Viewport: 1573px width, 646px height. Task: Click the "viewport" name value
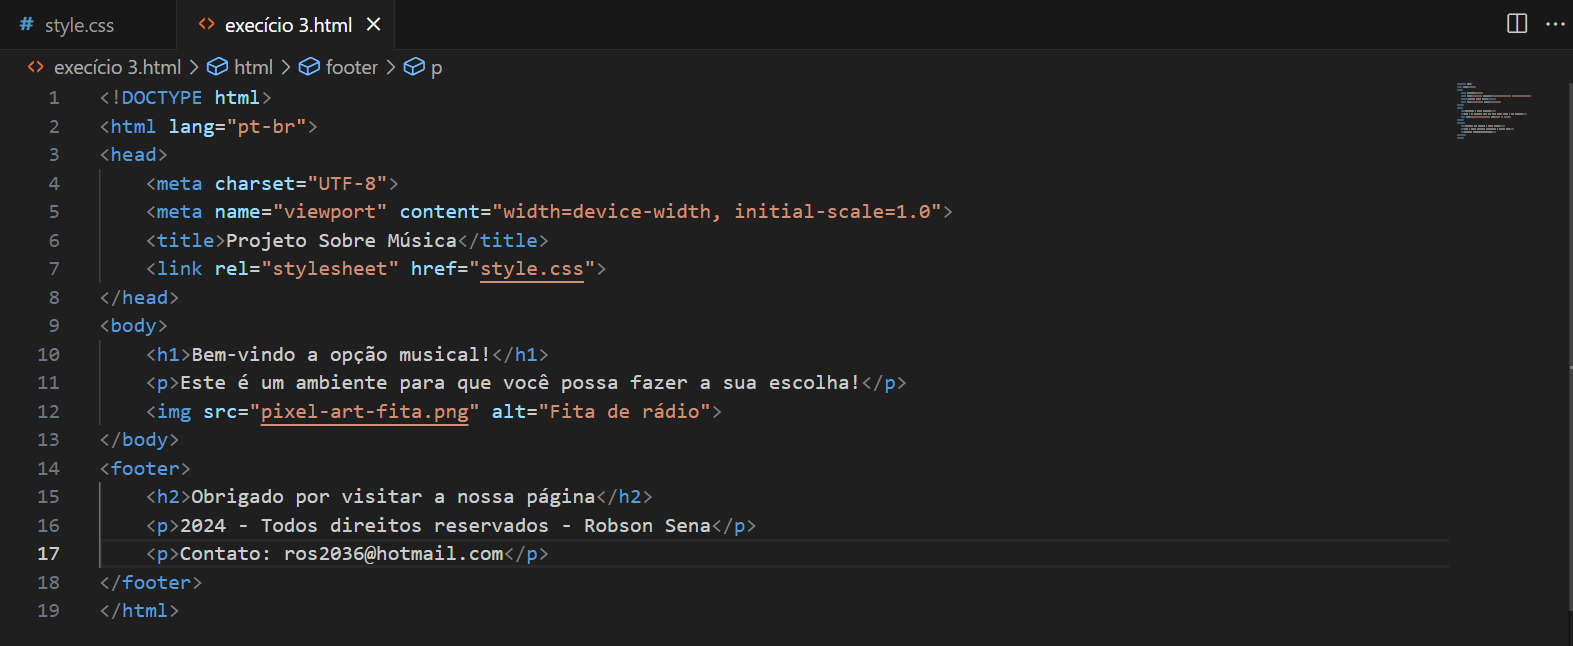[330, 212]
